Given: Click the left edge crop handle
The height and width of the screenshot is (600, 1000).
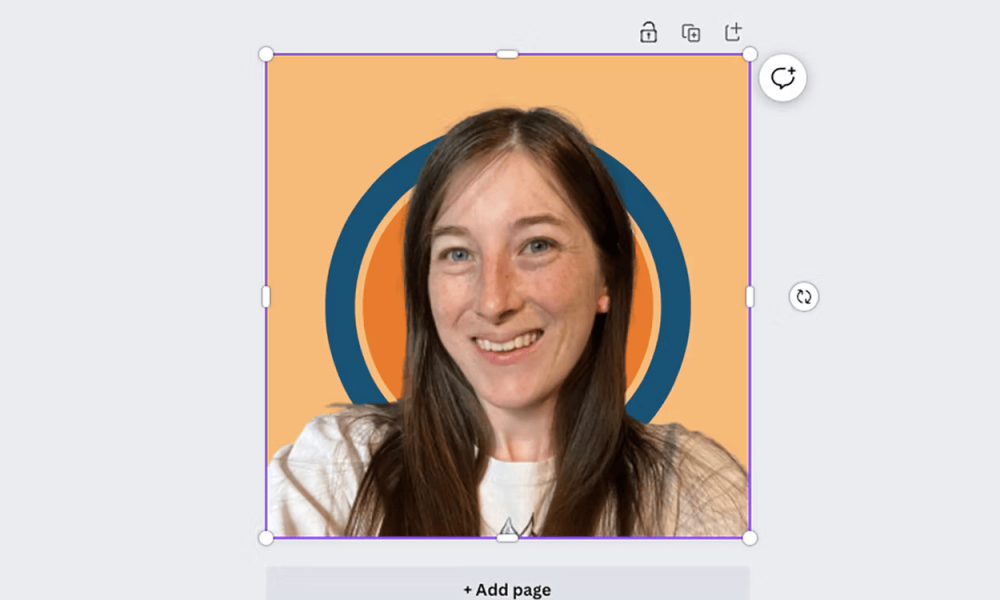Looking at the screenshot, I should click(x=266, y=296).
